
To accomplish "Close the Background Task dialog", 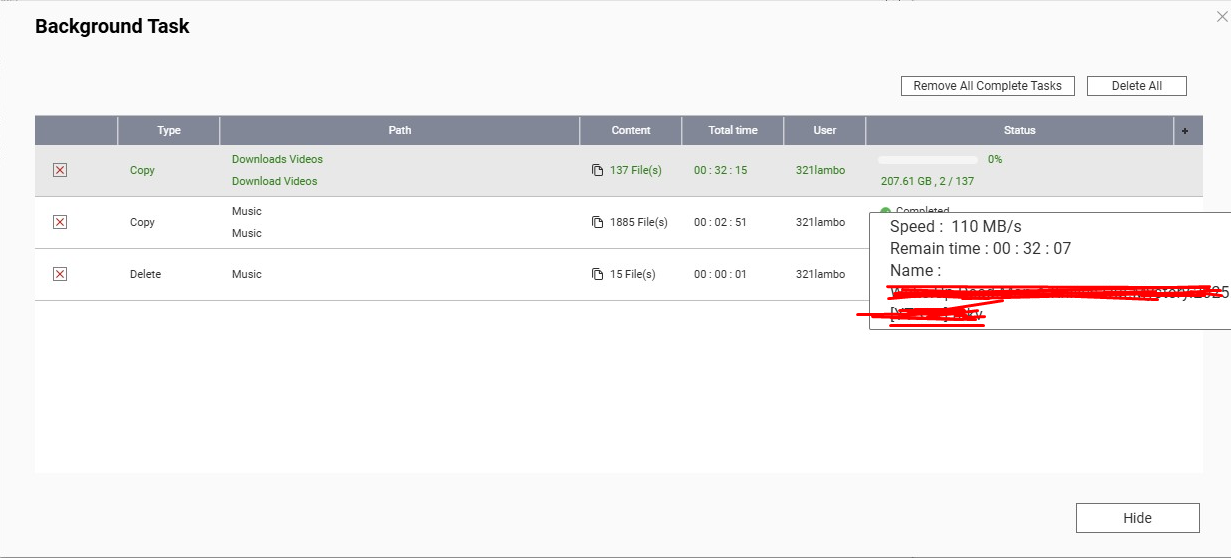I will pos(1221,16).
